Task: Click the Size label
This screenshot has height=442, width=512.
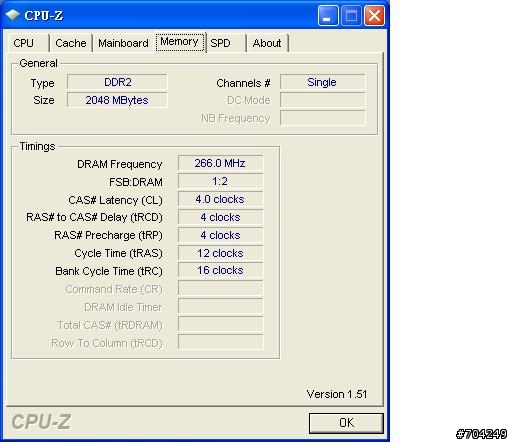Action: [44, 100]
